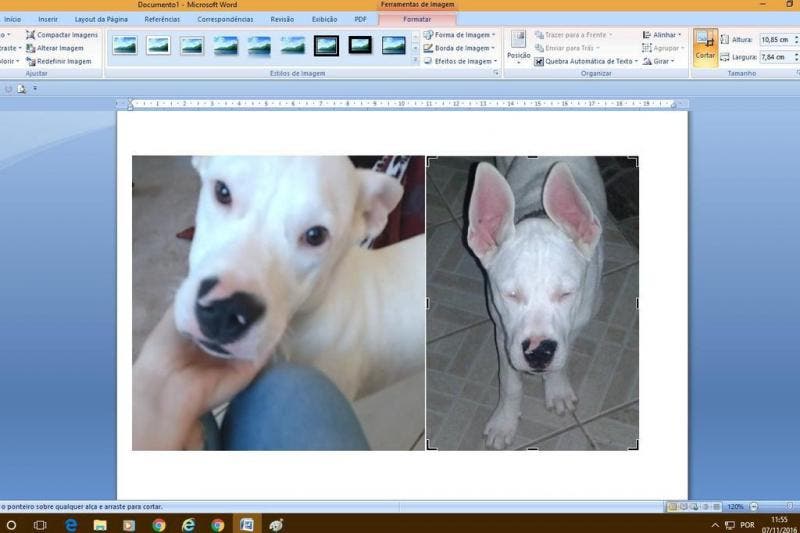Select the Revisão tab
Image resolution: width=800 pixels, height=533 pixels.
tap(282, 19)
